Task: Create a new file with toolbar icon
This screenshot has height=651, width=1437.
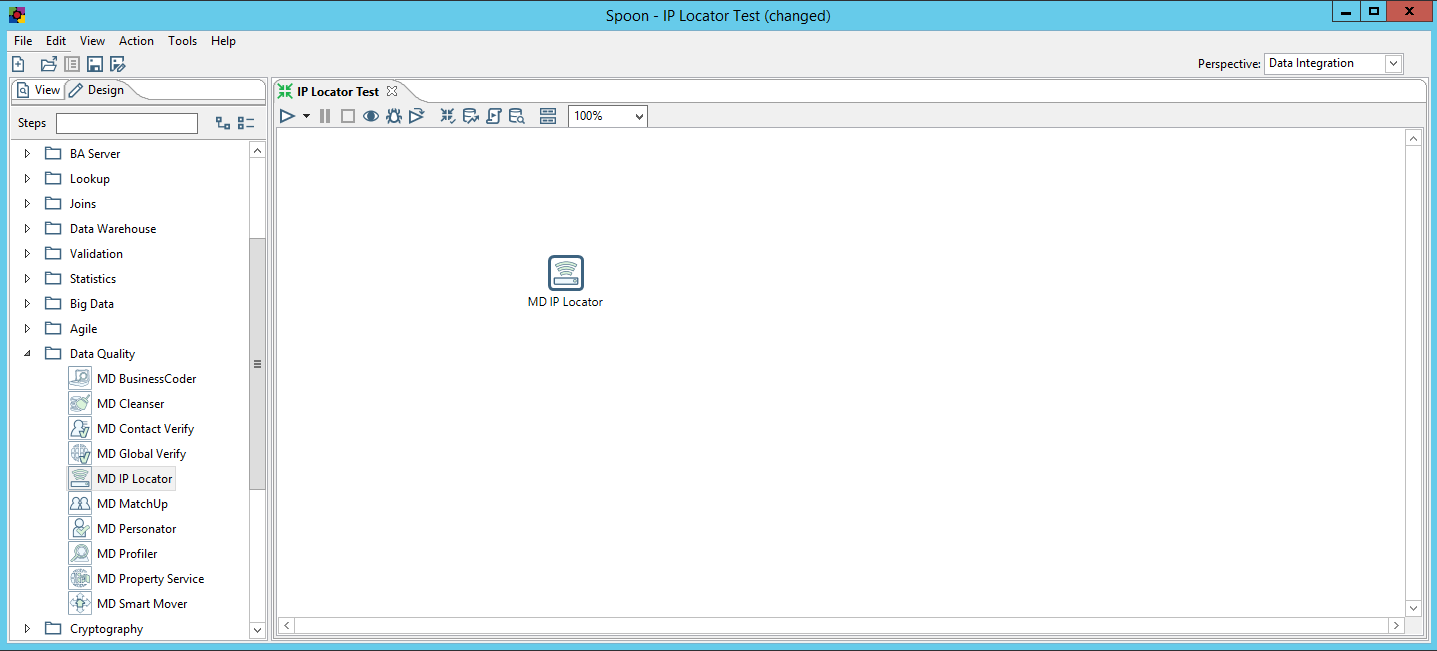Action: [x=18, y=64]
